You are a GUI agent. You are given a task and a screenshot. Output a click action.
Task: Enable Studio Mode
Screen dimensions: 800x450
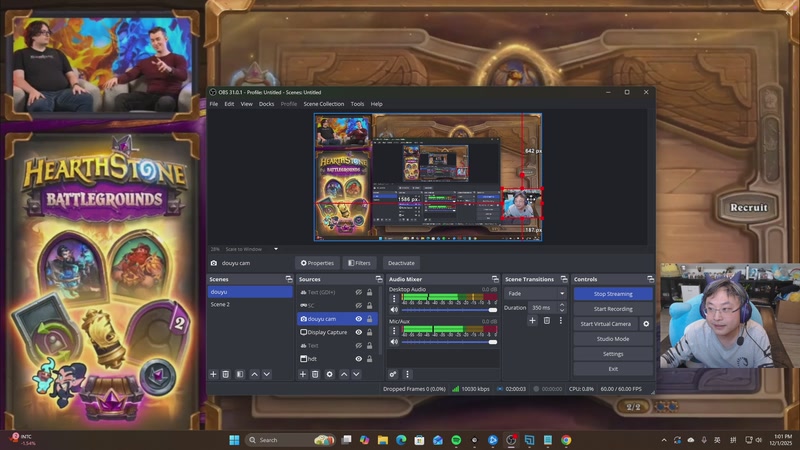[x=613, y=339]
